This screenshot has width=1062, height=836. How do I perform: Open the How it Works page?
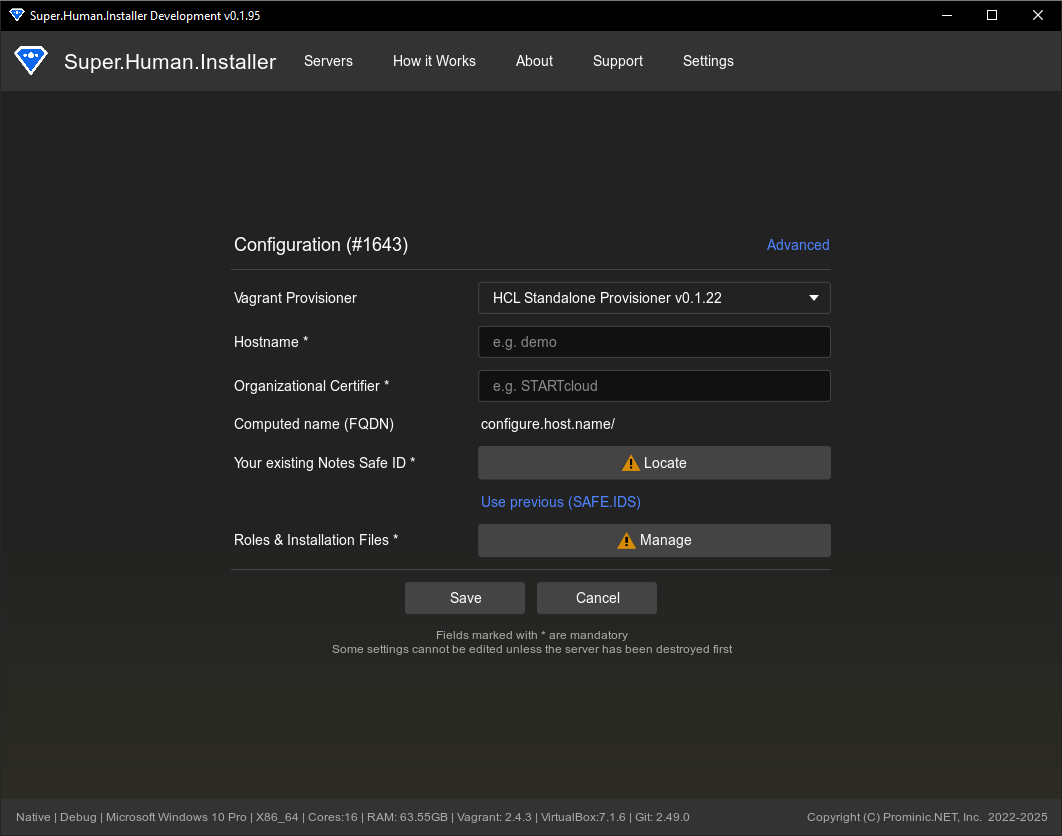[x=434, y=61]
